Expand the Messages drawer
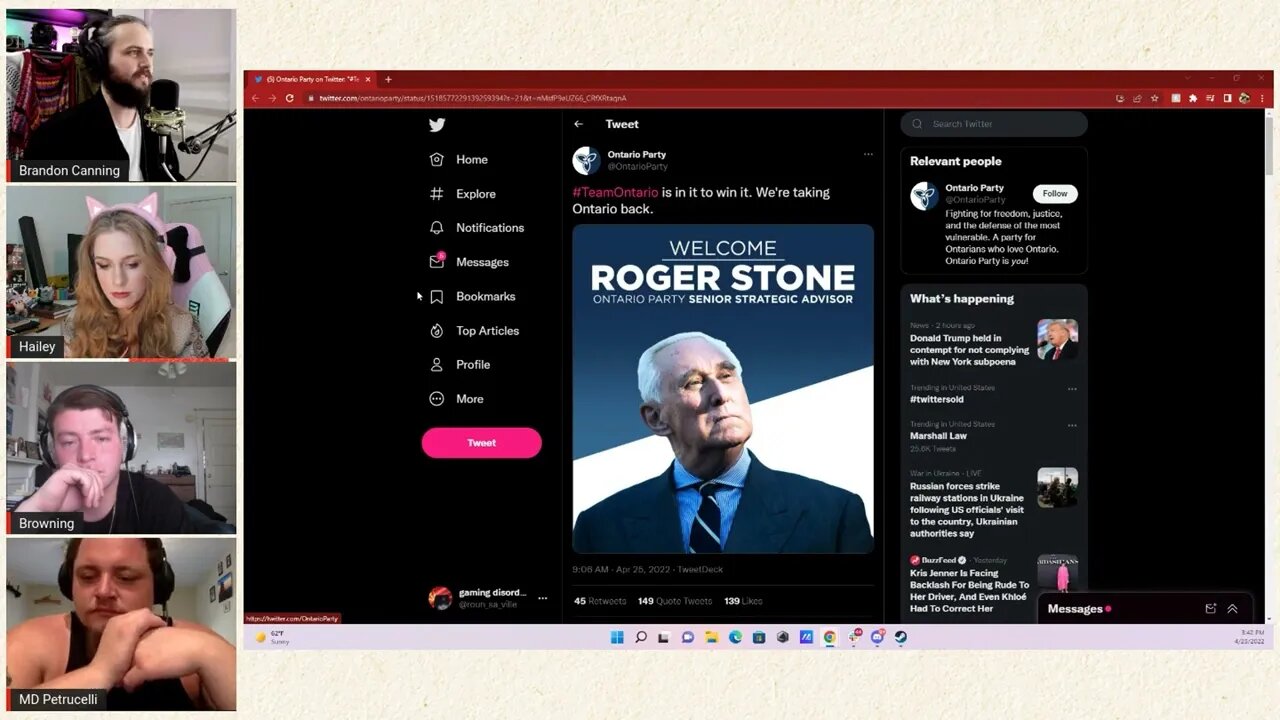1280x720 pixels. 1232,608
